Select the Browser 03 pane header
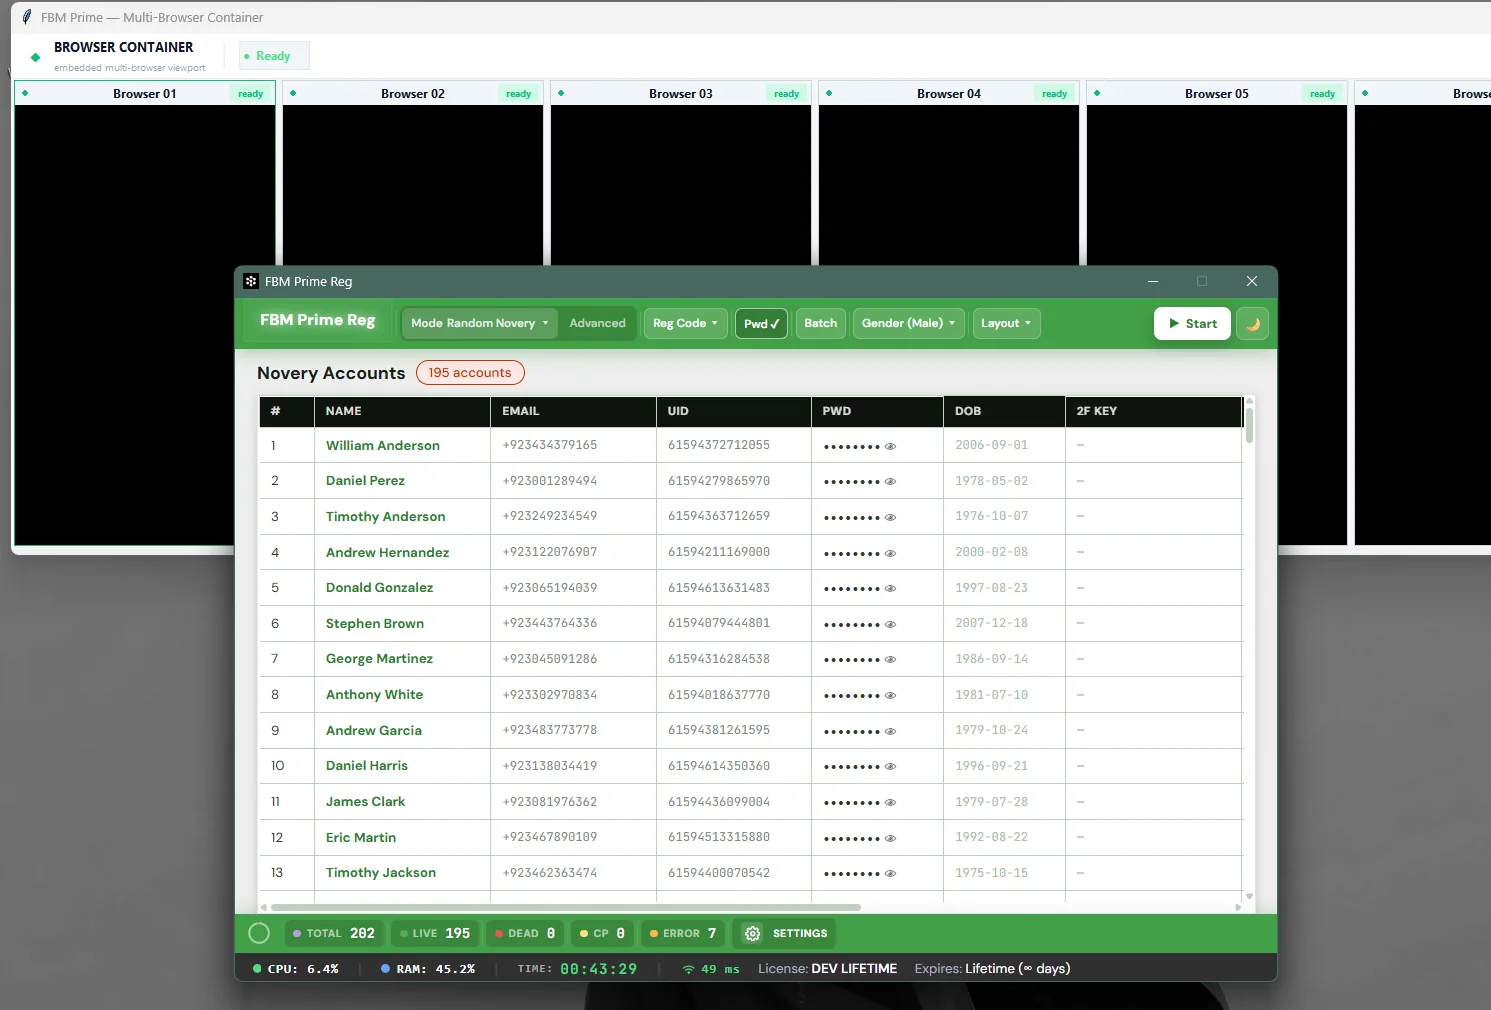1491x1010 pixels. point(681,94)
